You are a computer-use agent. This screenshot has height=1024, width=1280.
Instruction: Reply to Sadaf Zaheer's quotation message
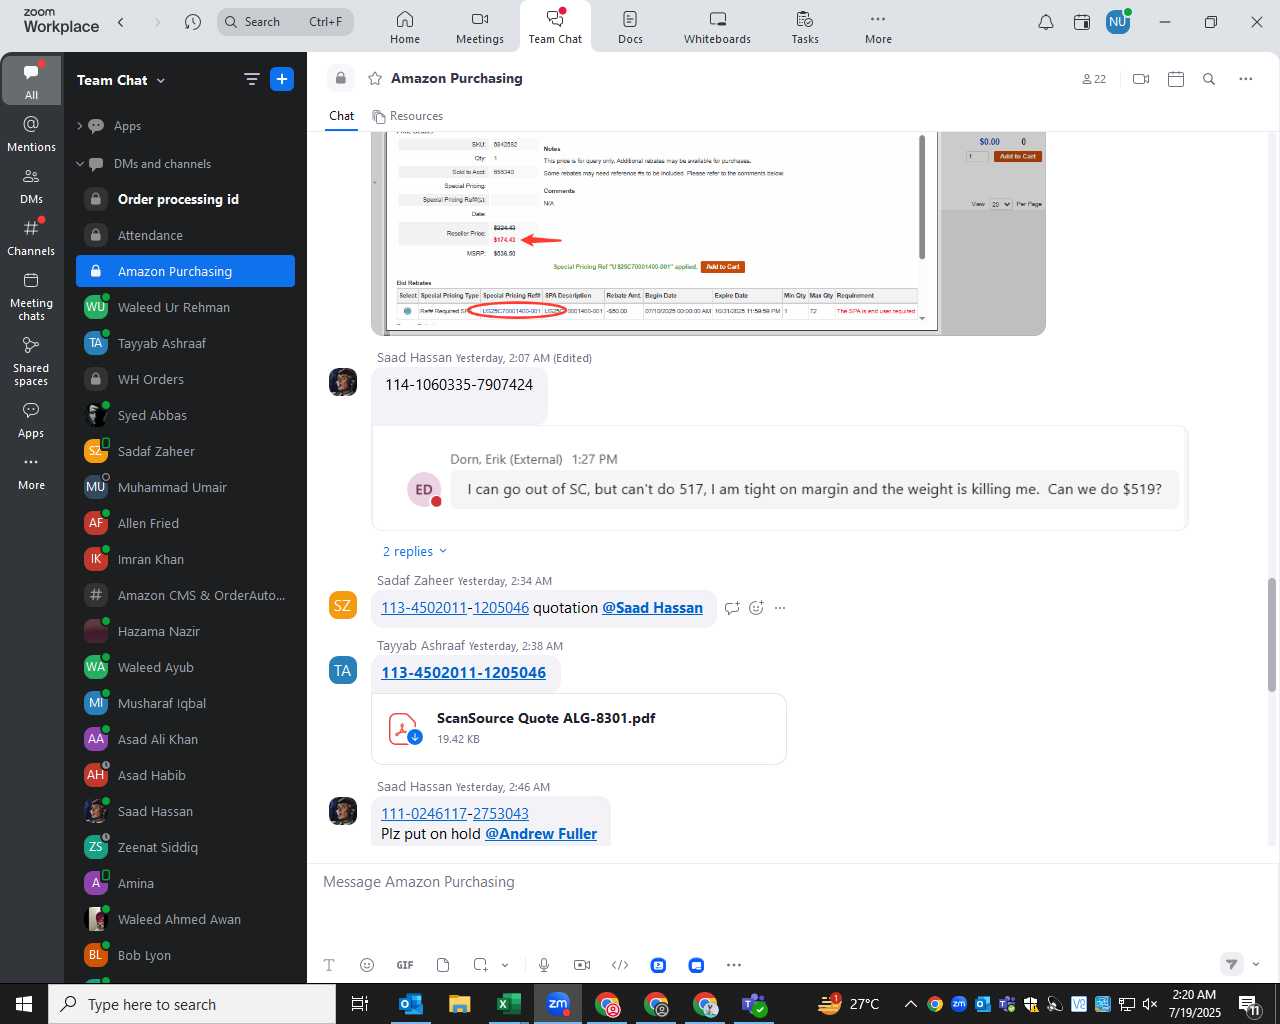[x=732, y=608]
